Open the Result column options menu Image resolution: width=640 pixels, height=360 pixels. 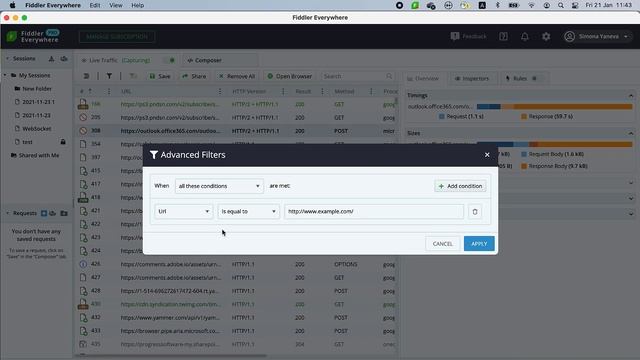pos(322,91)
